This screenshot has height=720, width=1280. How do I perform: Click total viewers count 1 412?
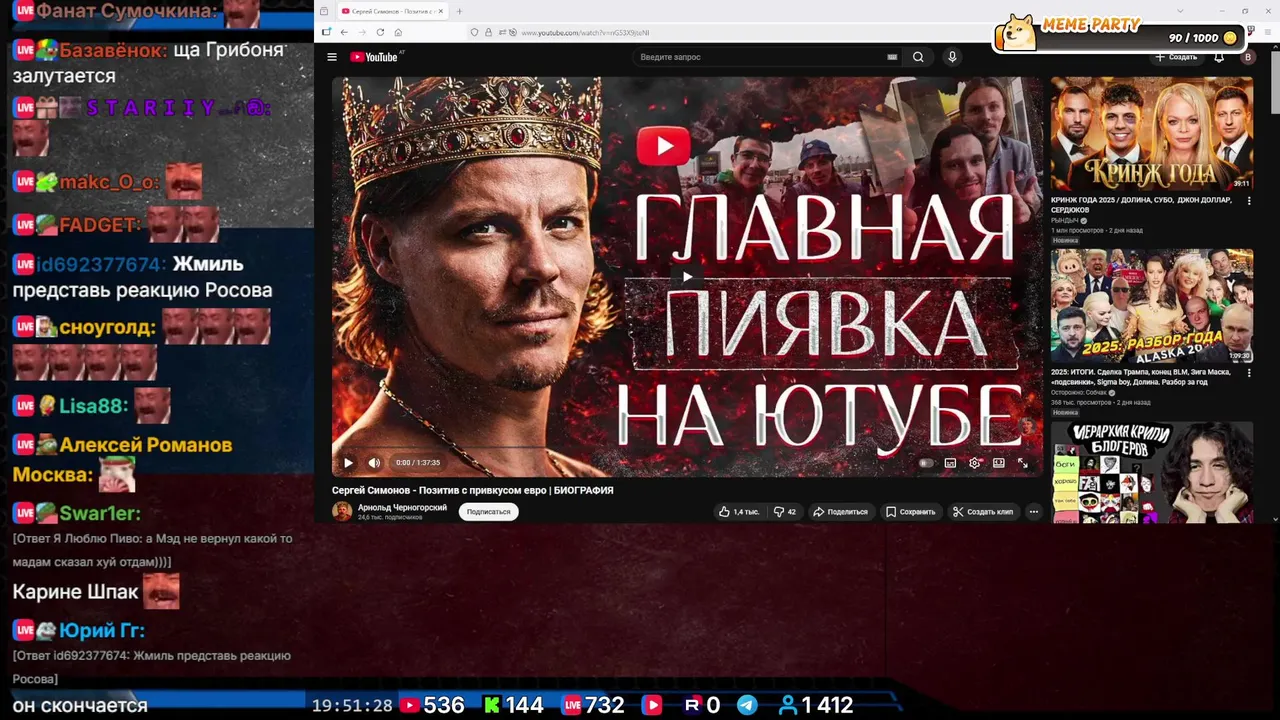816,705
